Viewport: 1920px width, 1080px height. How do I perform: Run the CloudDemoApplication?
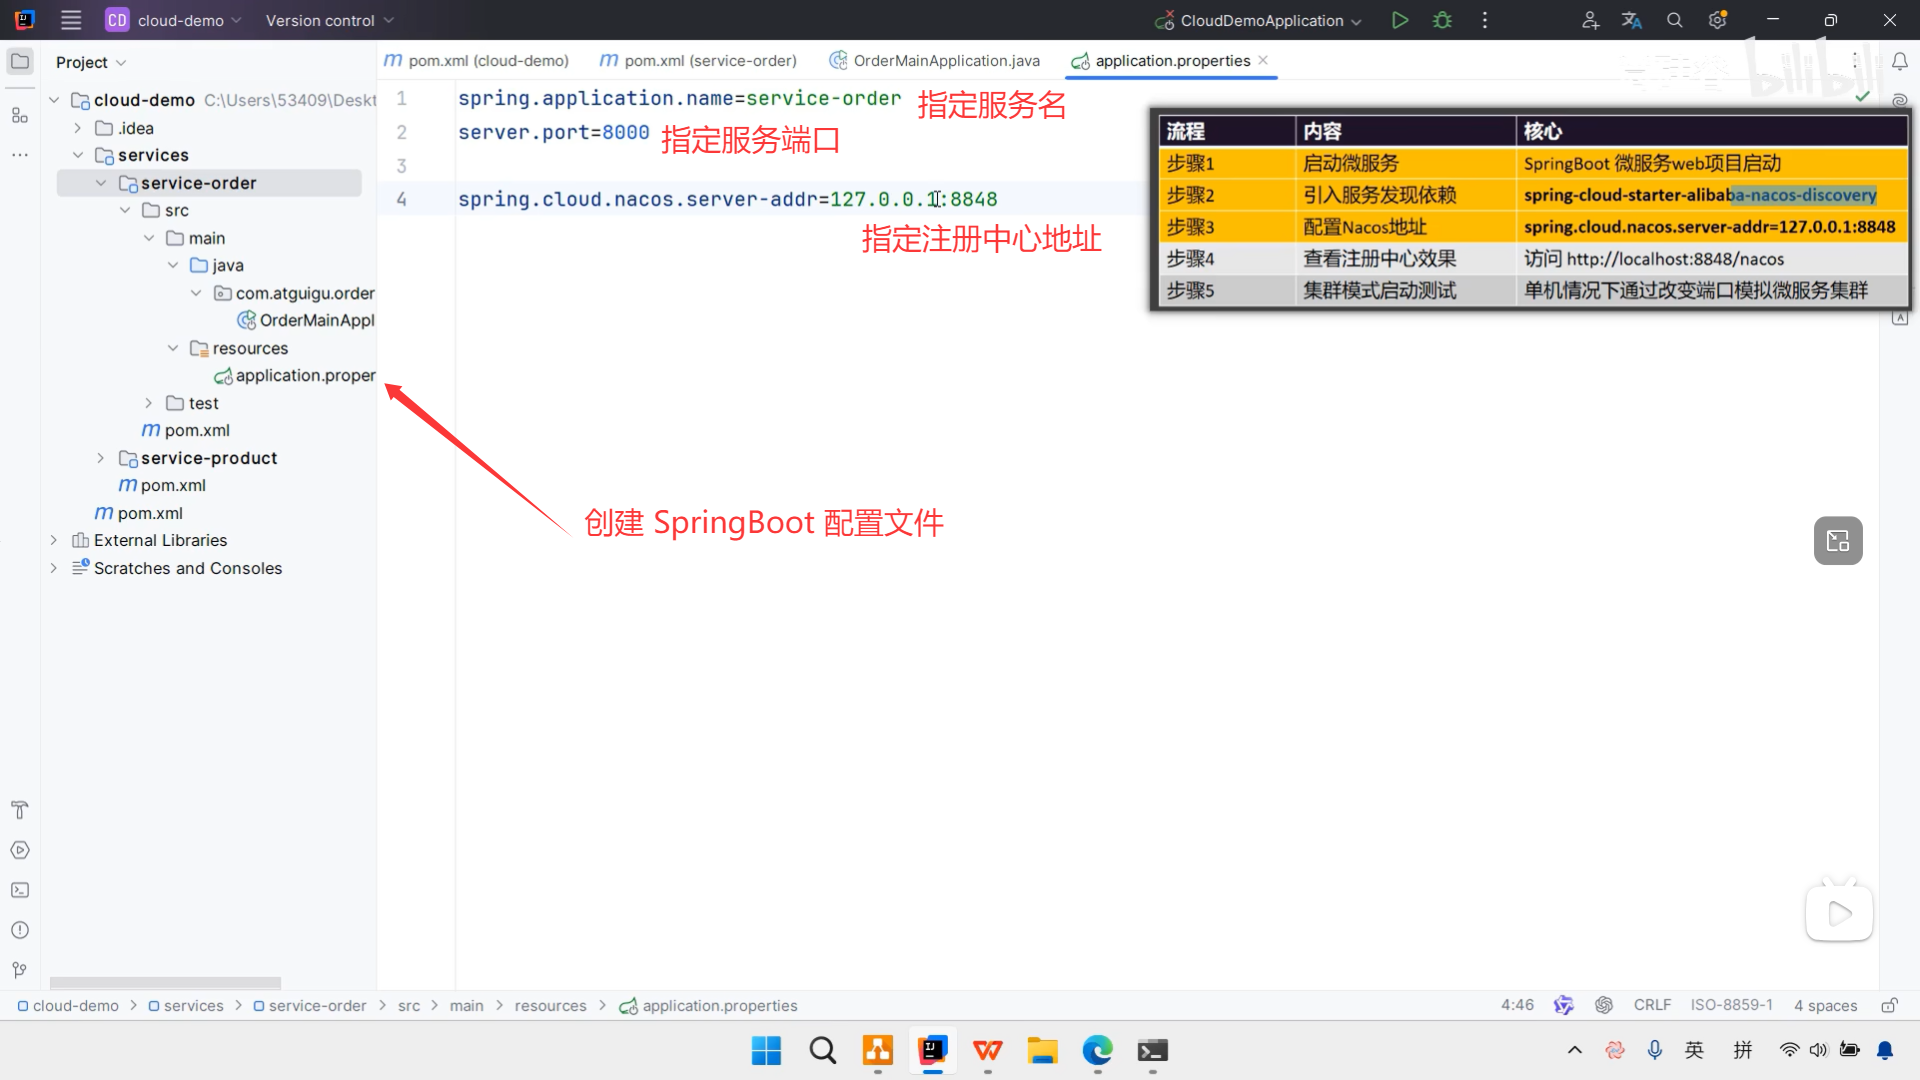pos(1399,20)
